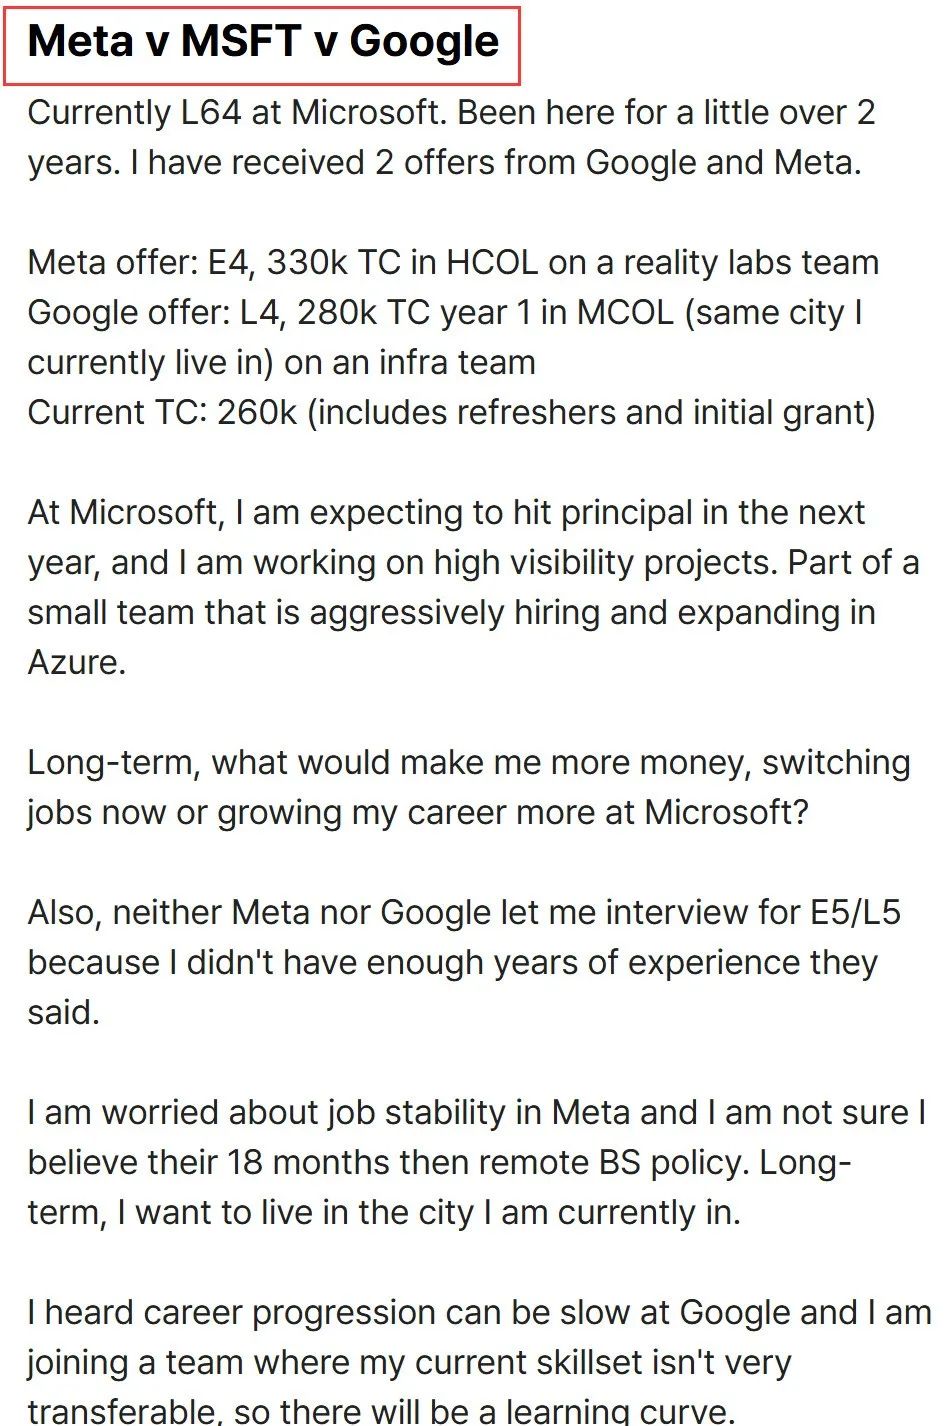Viewport: 948px width, 1426px height.
Task: Click the "Google offer: L4" line
Action: 445,337
